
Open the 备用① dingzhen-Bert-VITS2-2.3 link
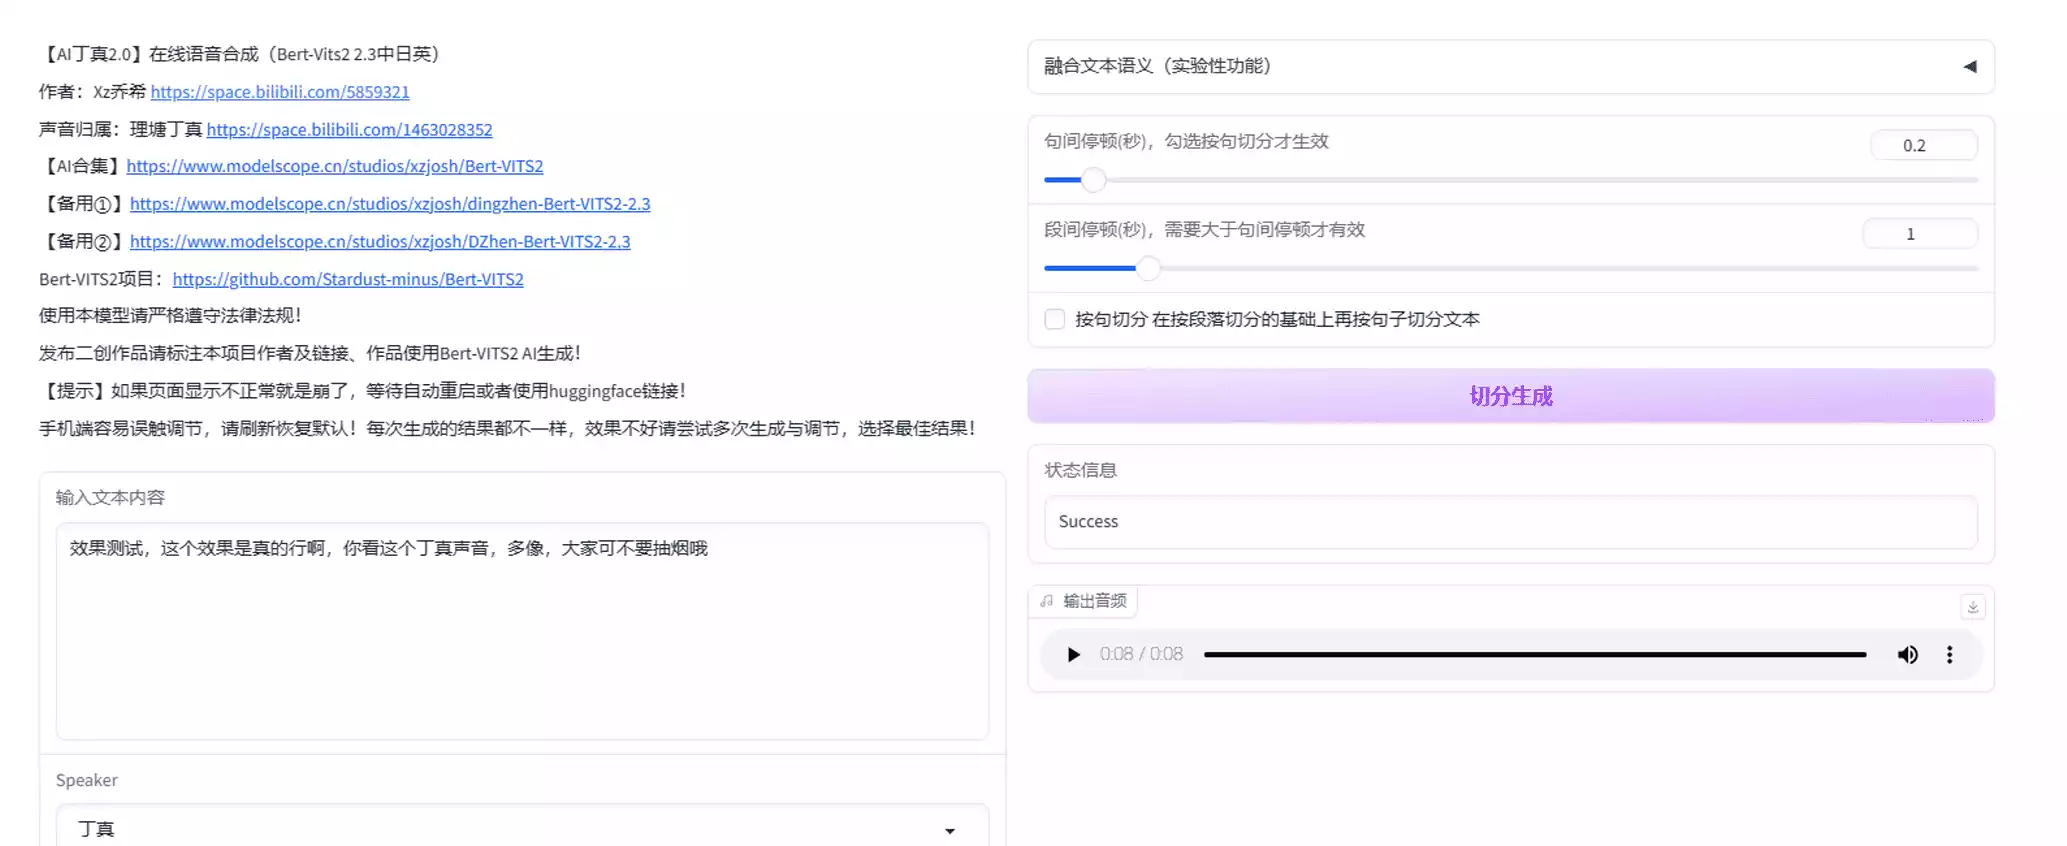click(390, 204)
